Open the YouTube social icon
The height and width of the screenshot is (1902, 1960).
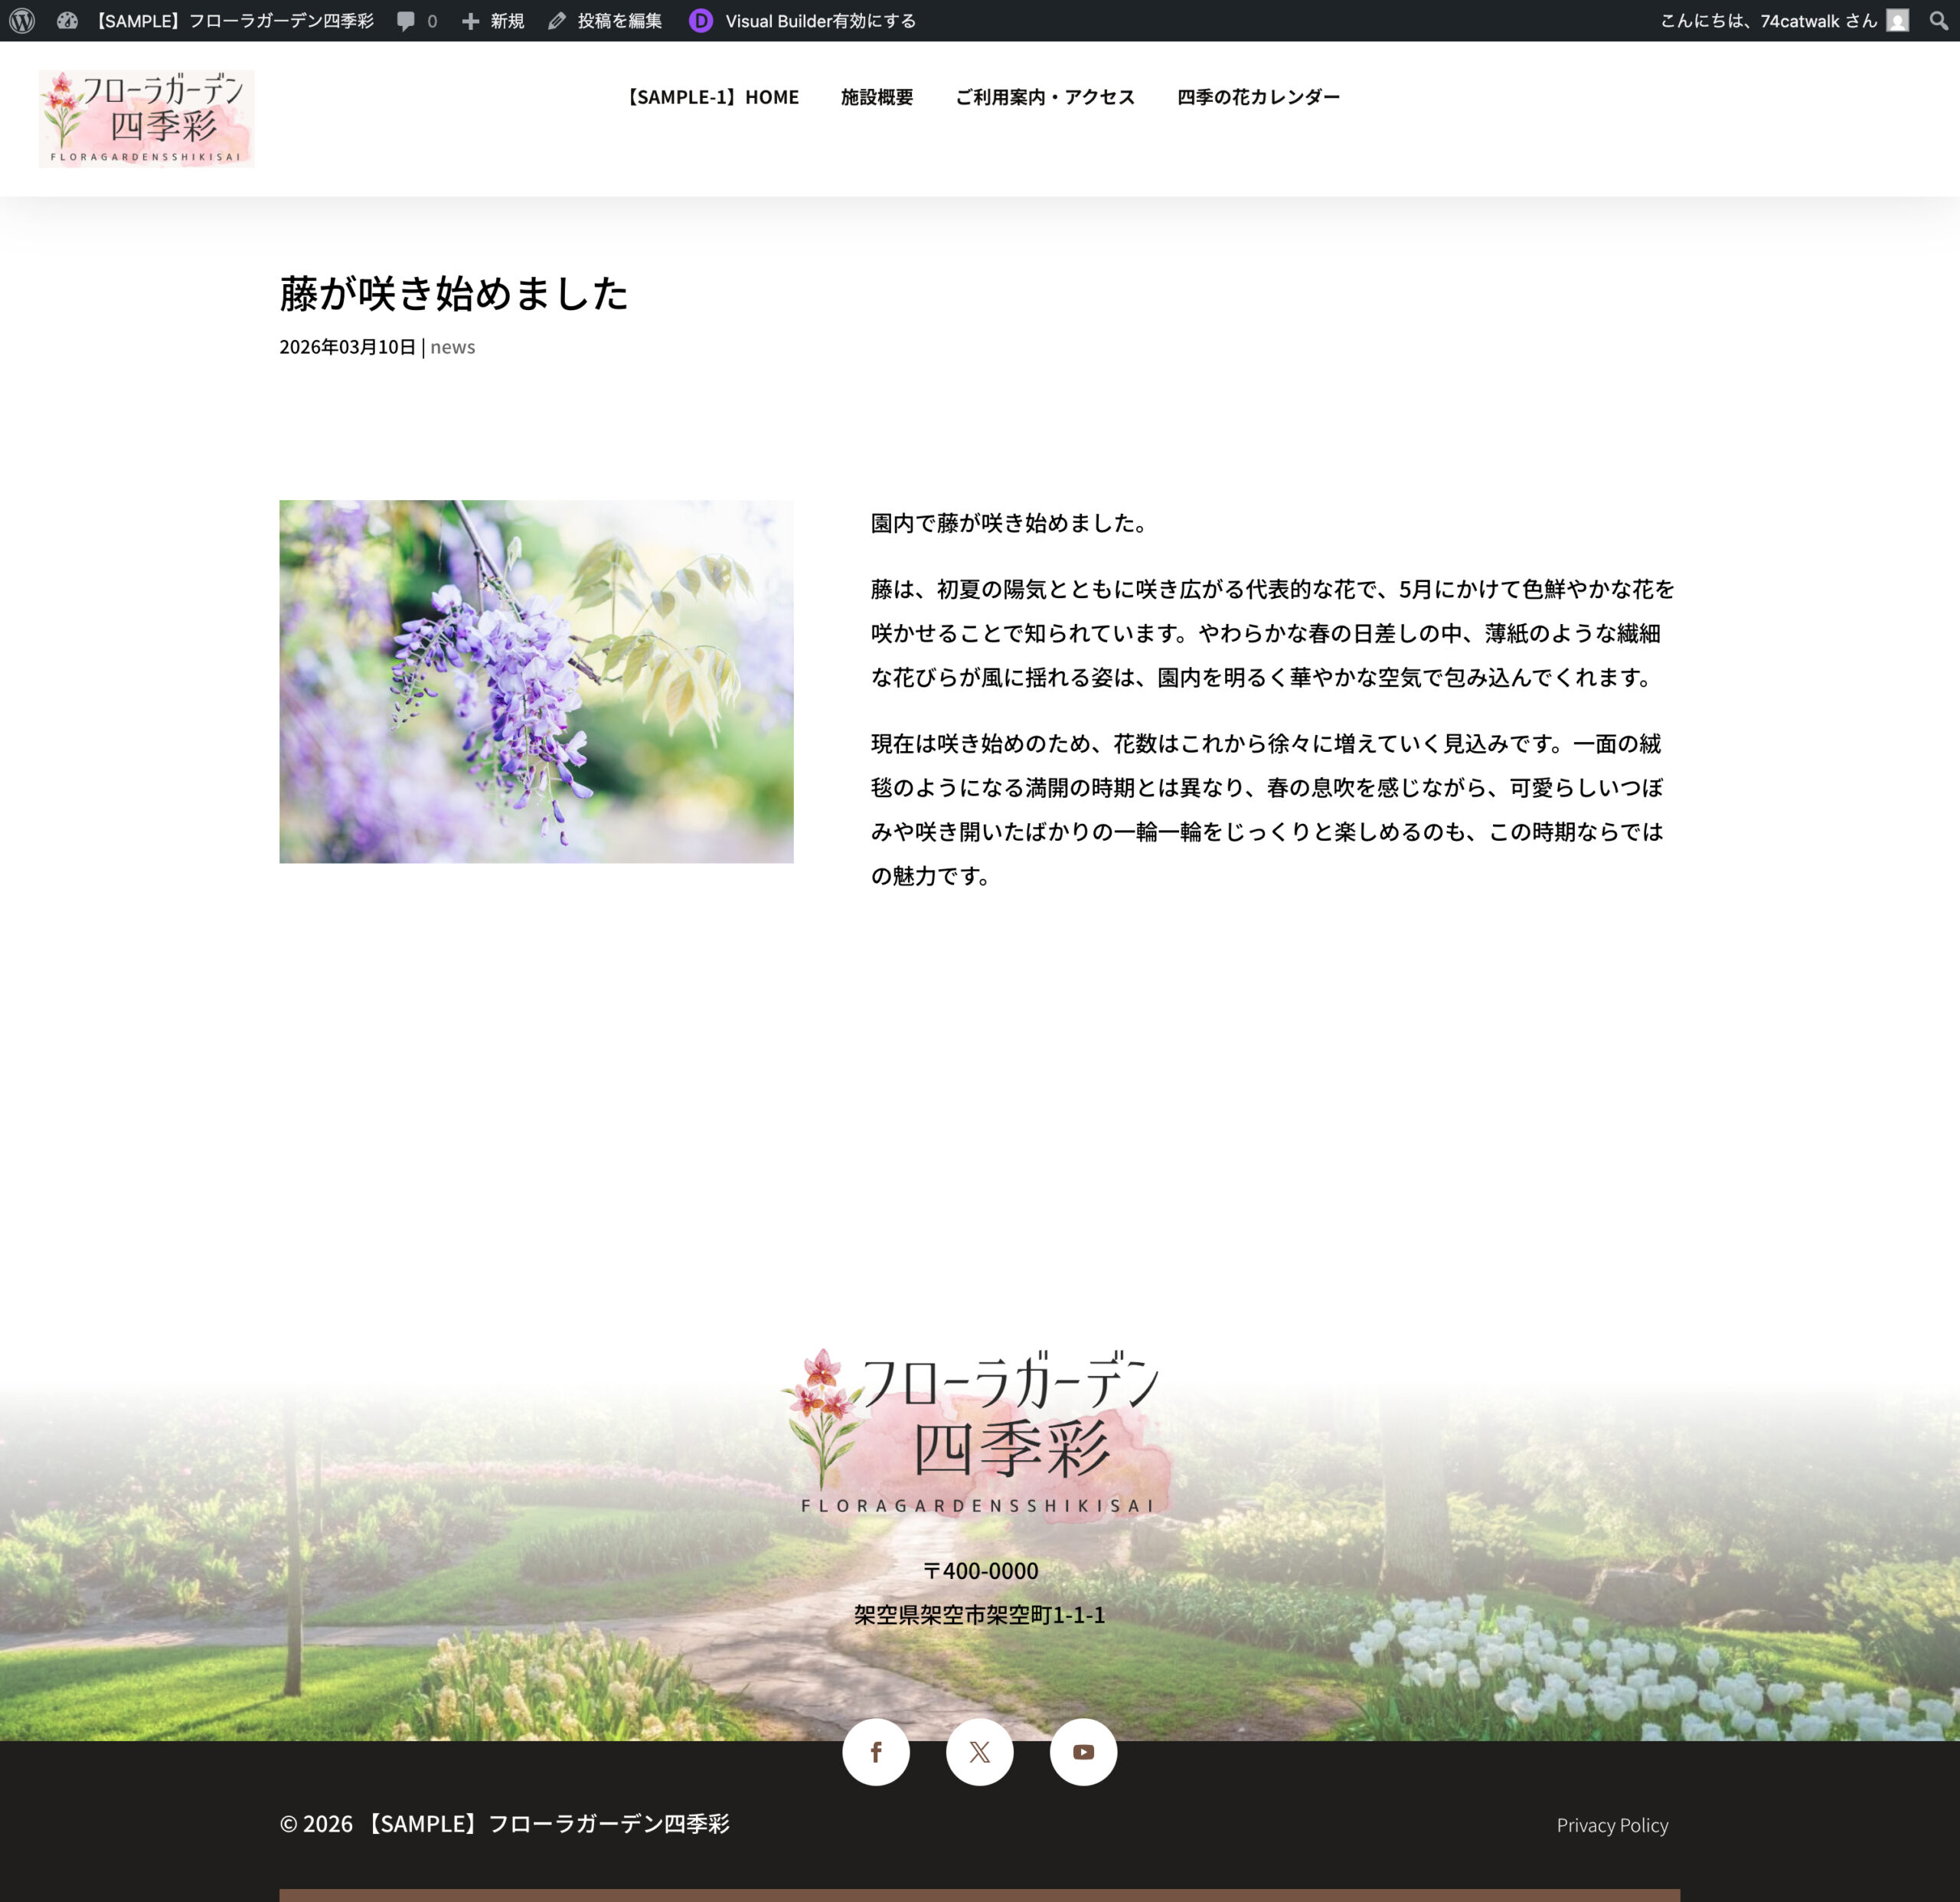coord(1083,1752)
